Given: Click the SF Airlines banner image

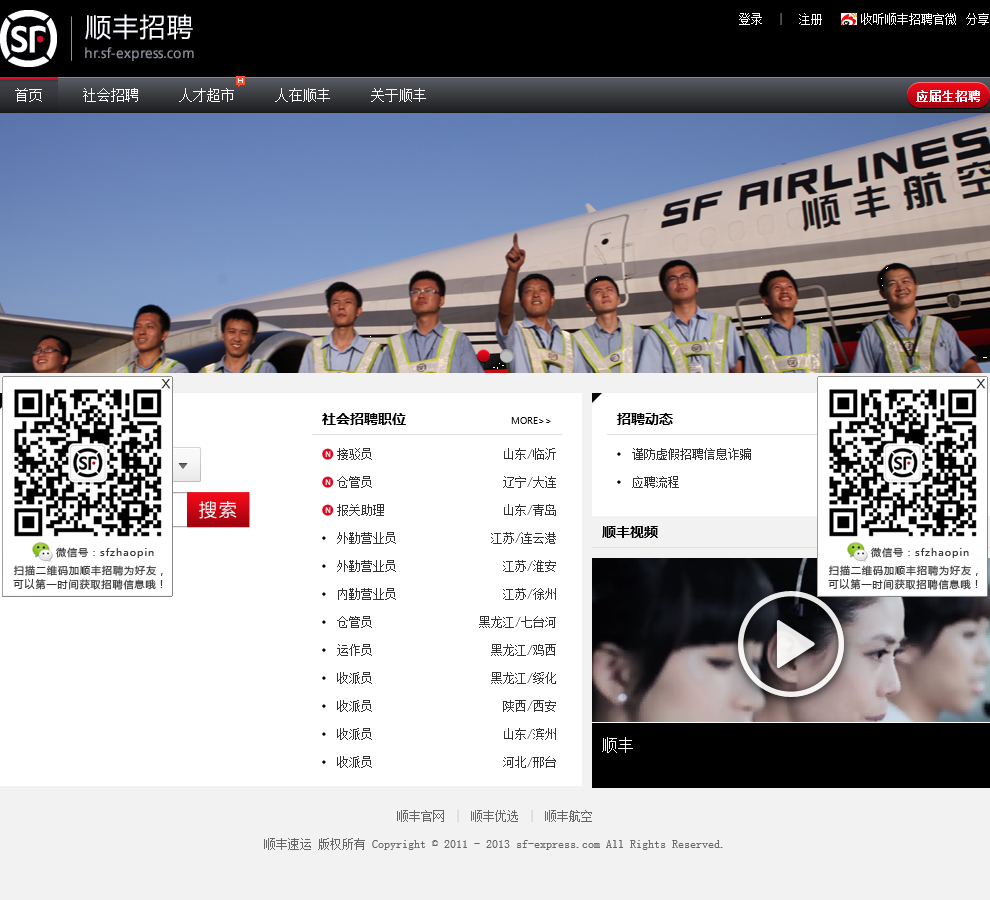Looking at the screenshot, I should tap(495, 243).
